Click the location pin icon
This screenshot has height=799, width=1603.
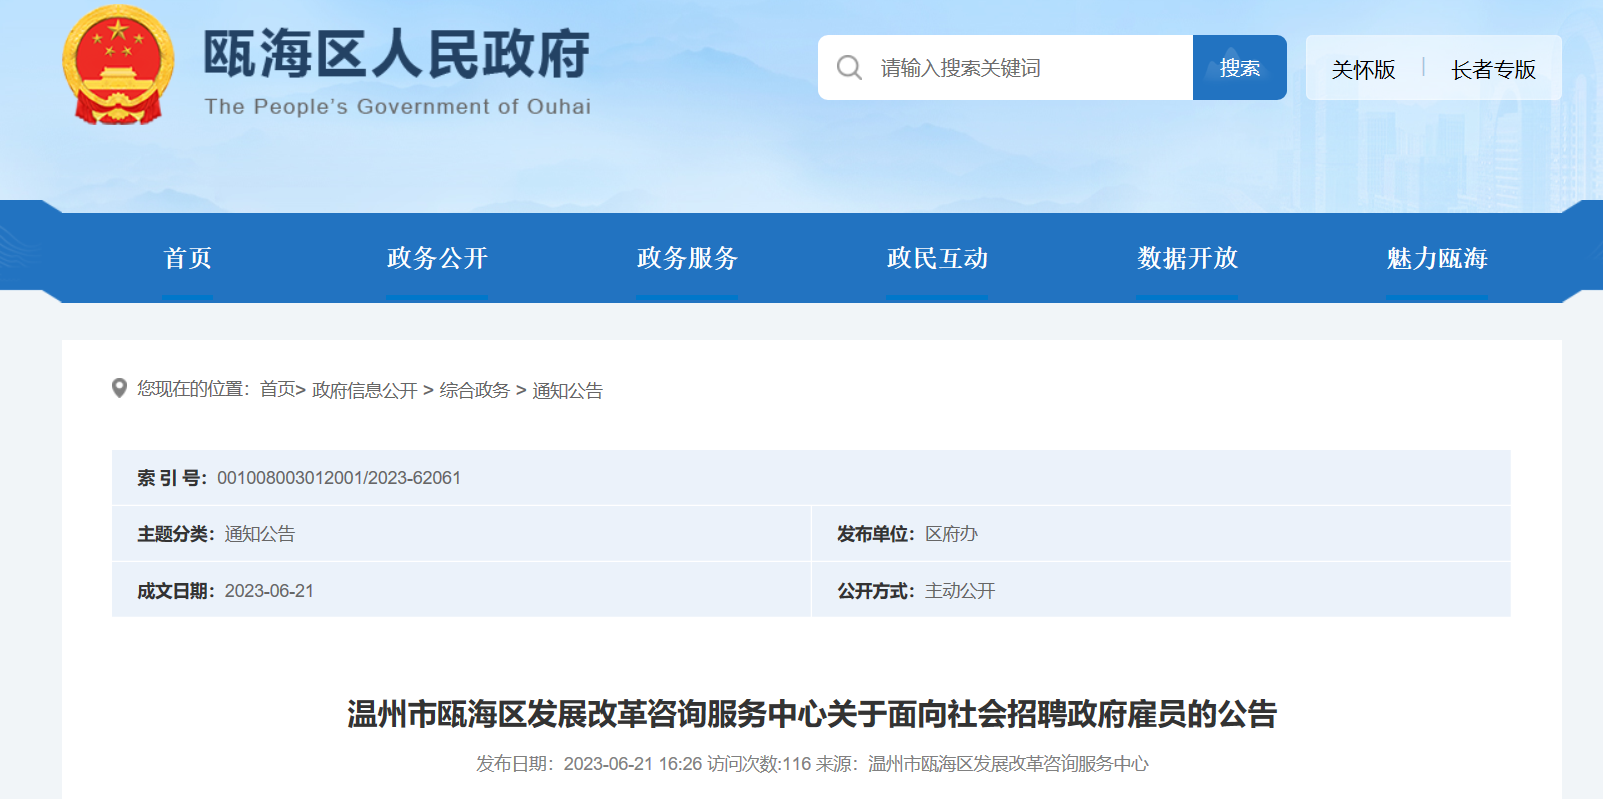pyautogui.click(x=119, y=388)
